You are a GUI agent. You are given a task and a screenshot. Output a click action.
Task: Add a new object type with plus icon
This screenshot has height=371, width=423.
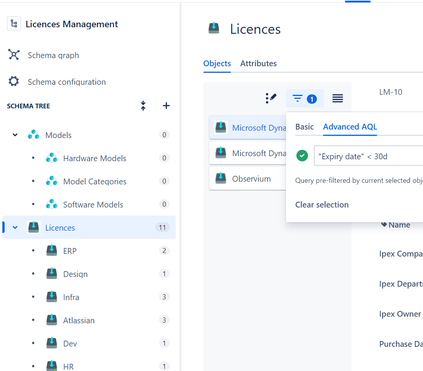[x=166, y=106]
